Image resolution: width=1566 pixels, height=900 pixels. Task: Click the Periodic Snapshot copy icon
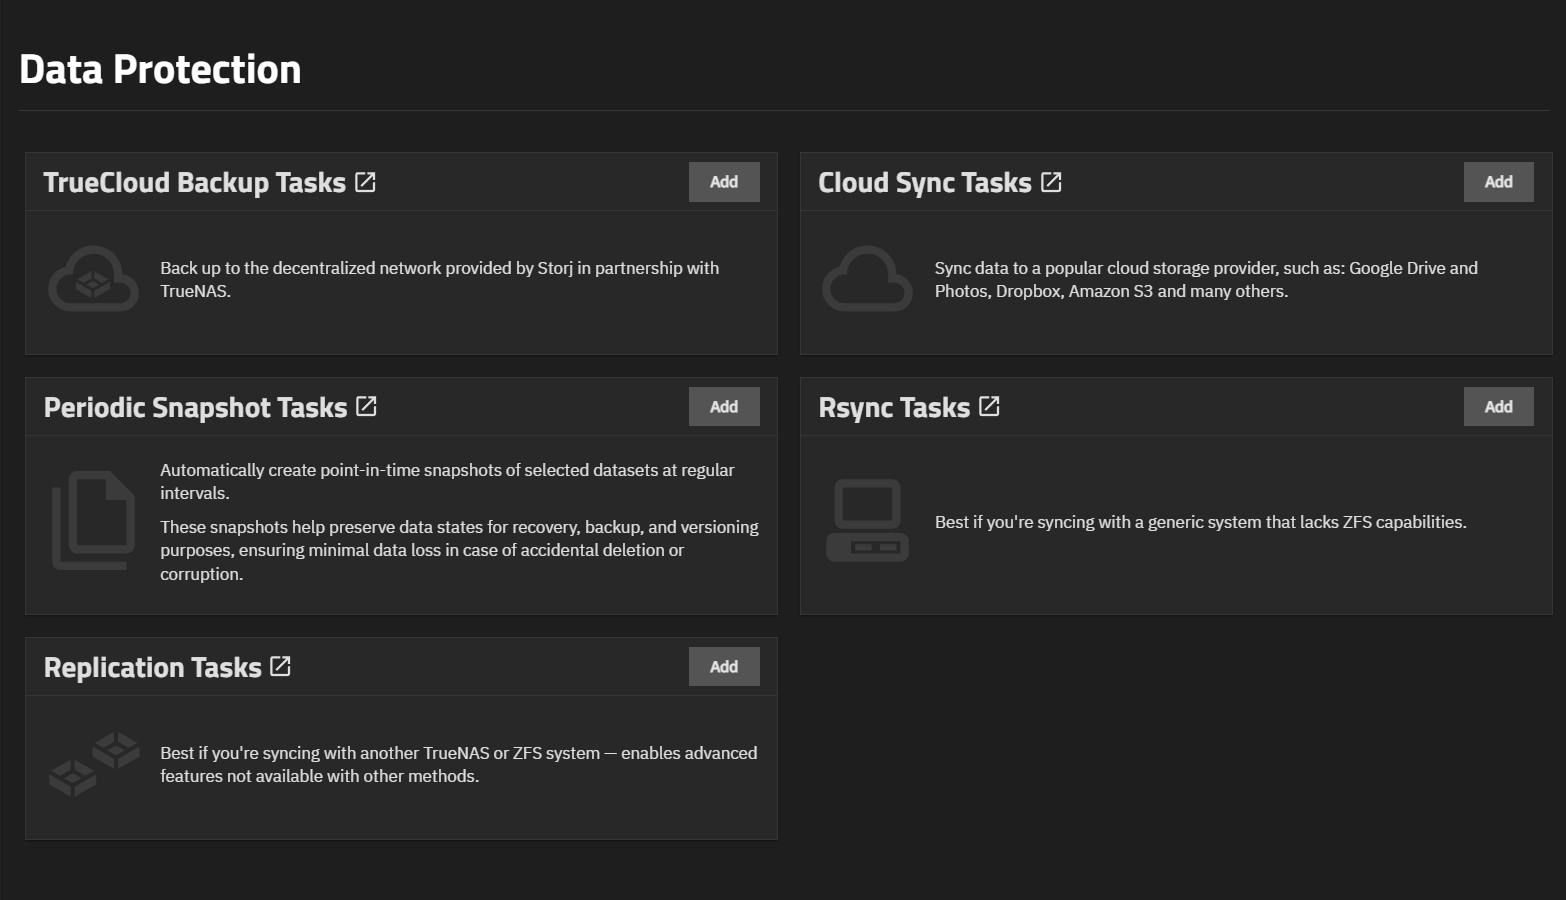[93, 520]
